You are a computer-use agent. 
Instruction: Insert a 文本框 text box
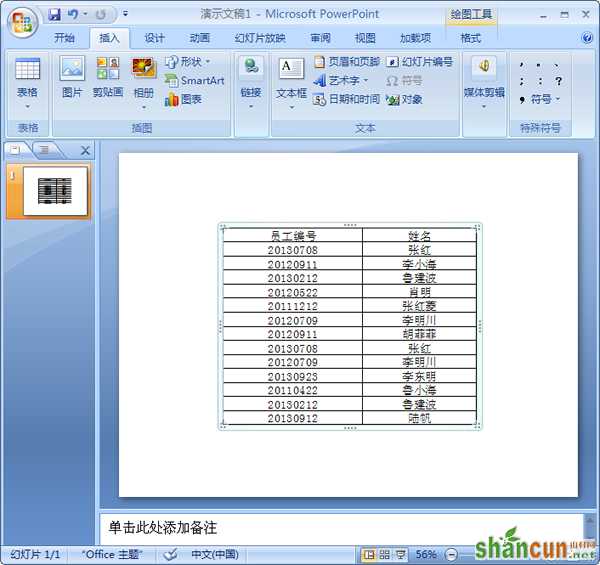(x=292, y=78)
